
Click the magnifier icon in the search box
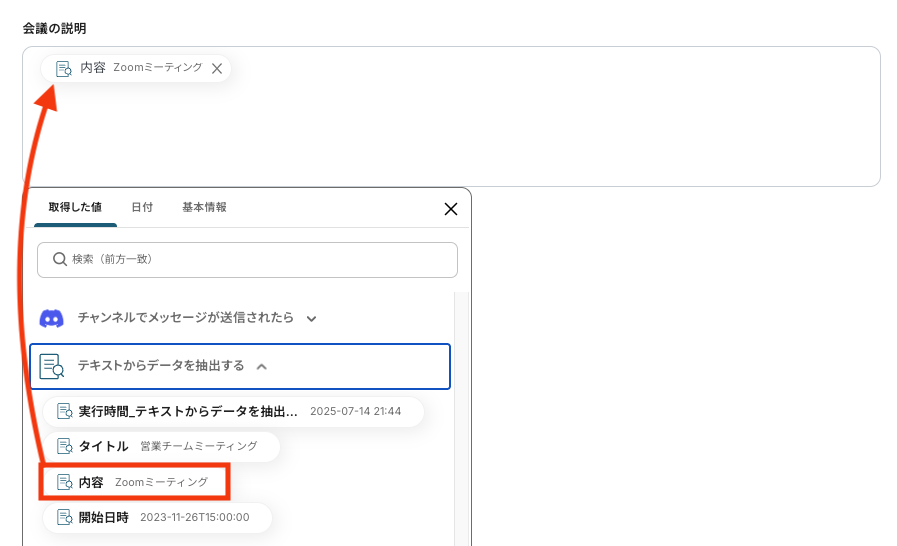[59, 259]
